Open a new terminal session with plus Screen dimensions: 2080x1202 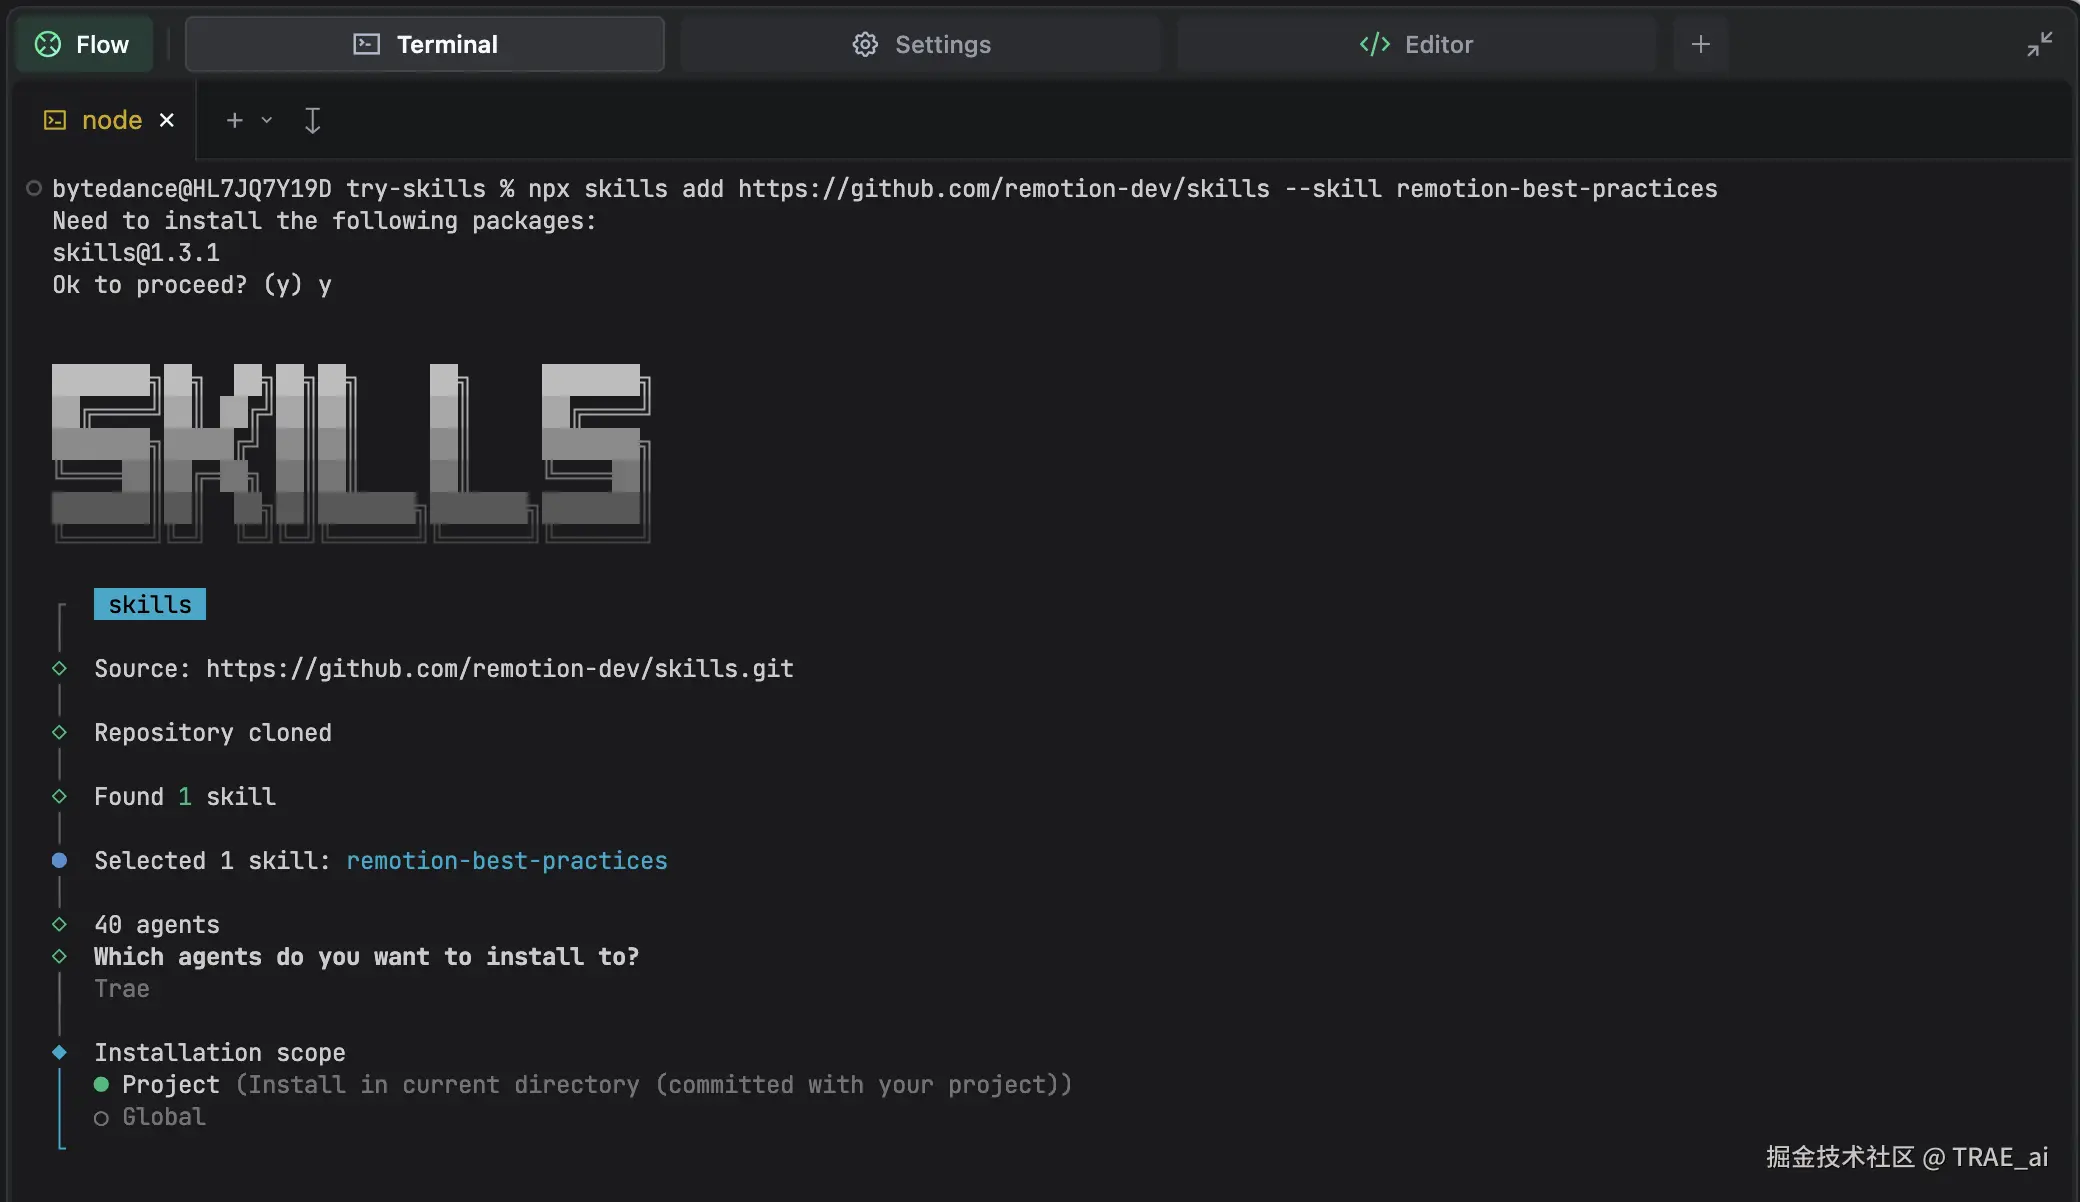point(234,120)
